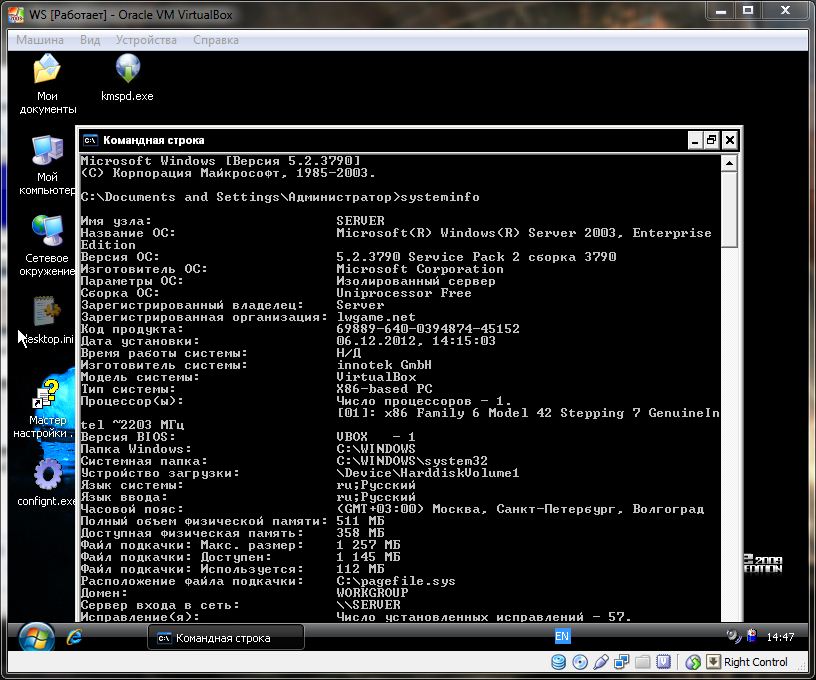This screenshot has height=680, width=816.
Task: Select the desktop.ini file icon
Action: 47,321
